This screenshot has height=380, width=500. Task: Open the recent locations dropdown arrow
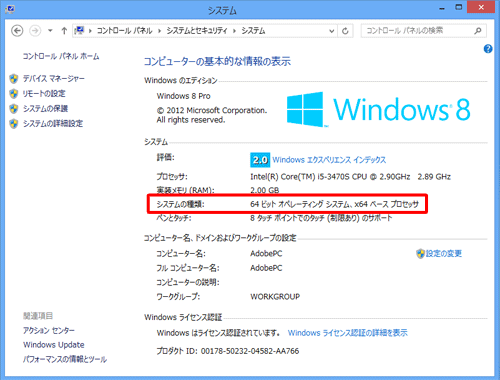coord(50,31)
